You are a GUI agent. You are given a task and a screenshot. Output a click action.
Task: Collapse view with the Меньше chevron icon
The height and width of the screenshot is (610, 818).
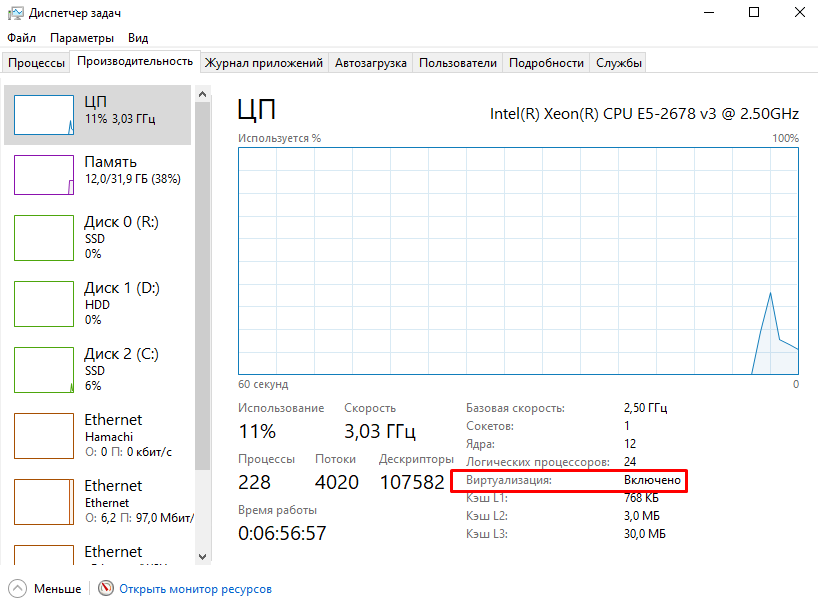click(x=17, y=589)
